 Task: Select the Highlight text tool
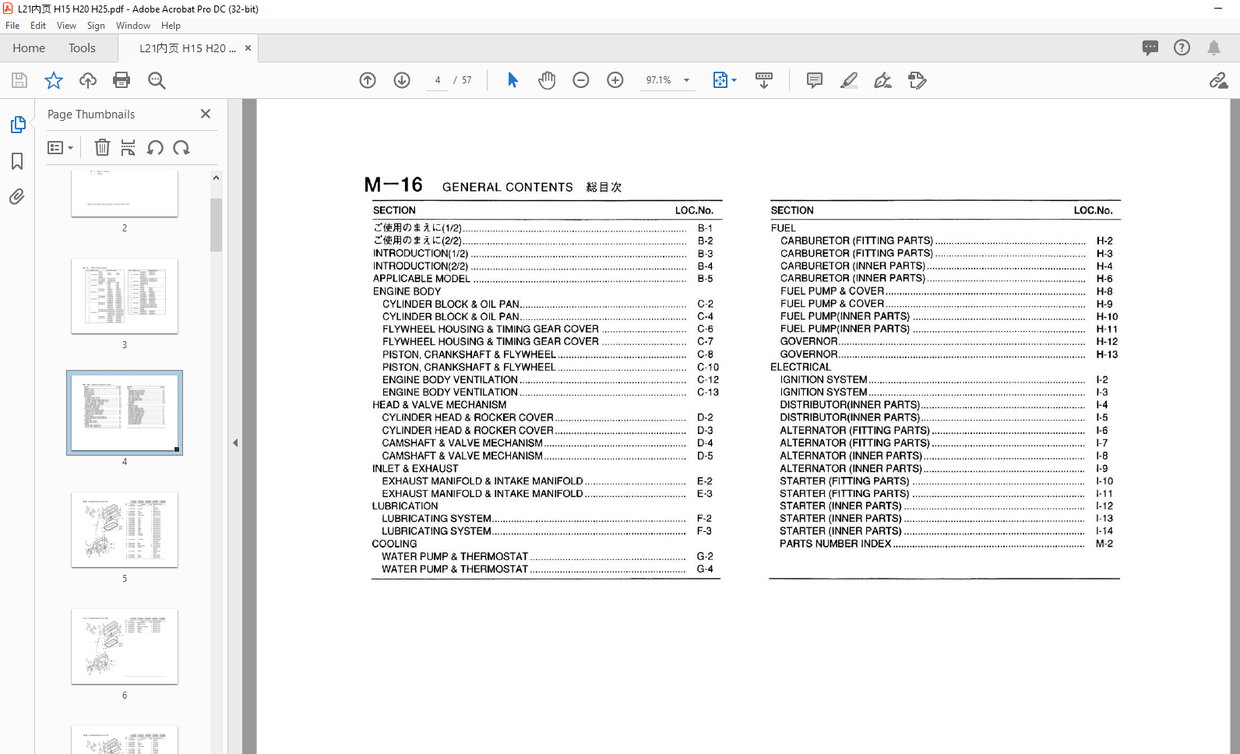tap(849, 80)
